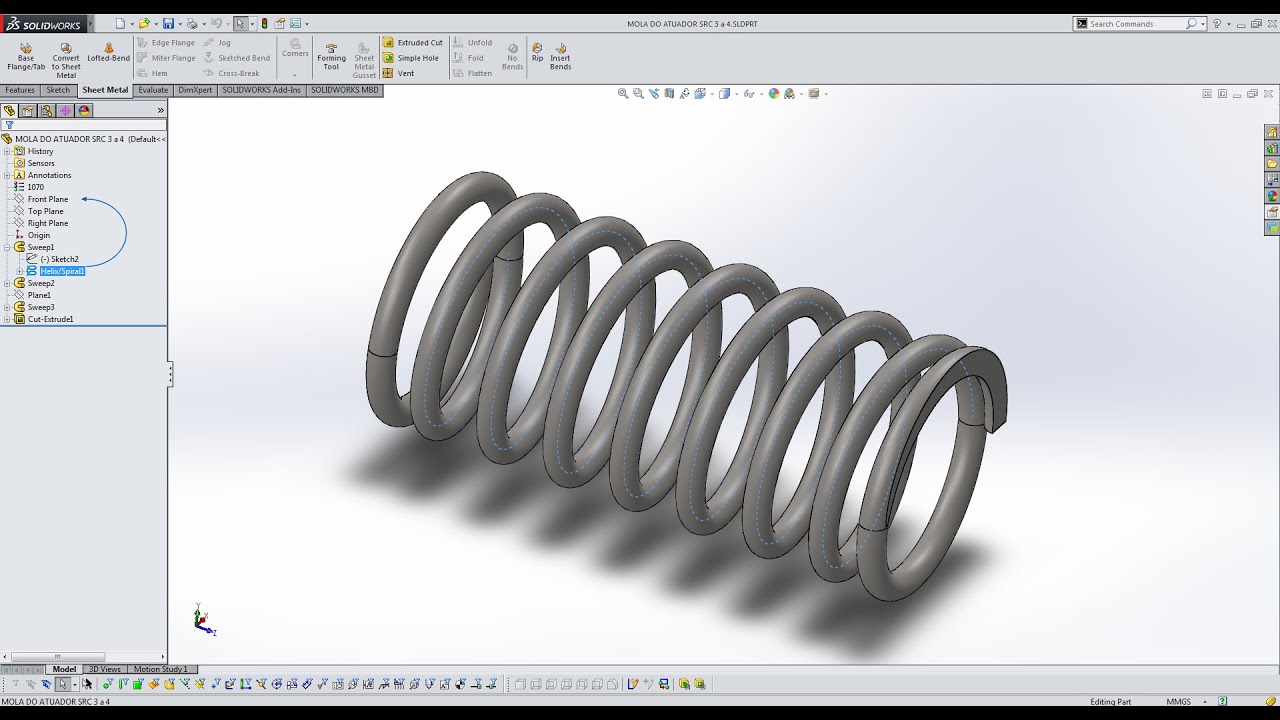
Task: Select Convert to Sheet Metal tool
Action: click(66, 60)
